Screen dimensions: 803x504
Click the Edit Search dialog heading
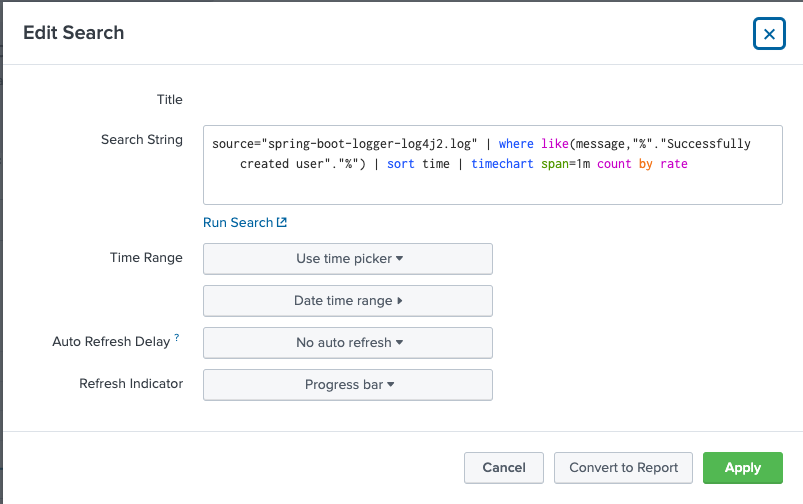click(74, 33)
